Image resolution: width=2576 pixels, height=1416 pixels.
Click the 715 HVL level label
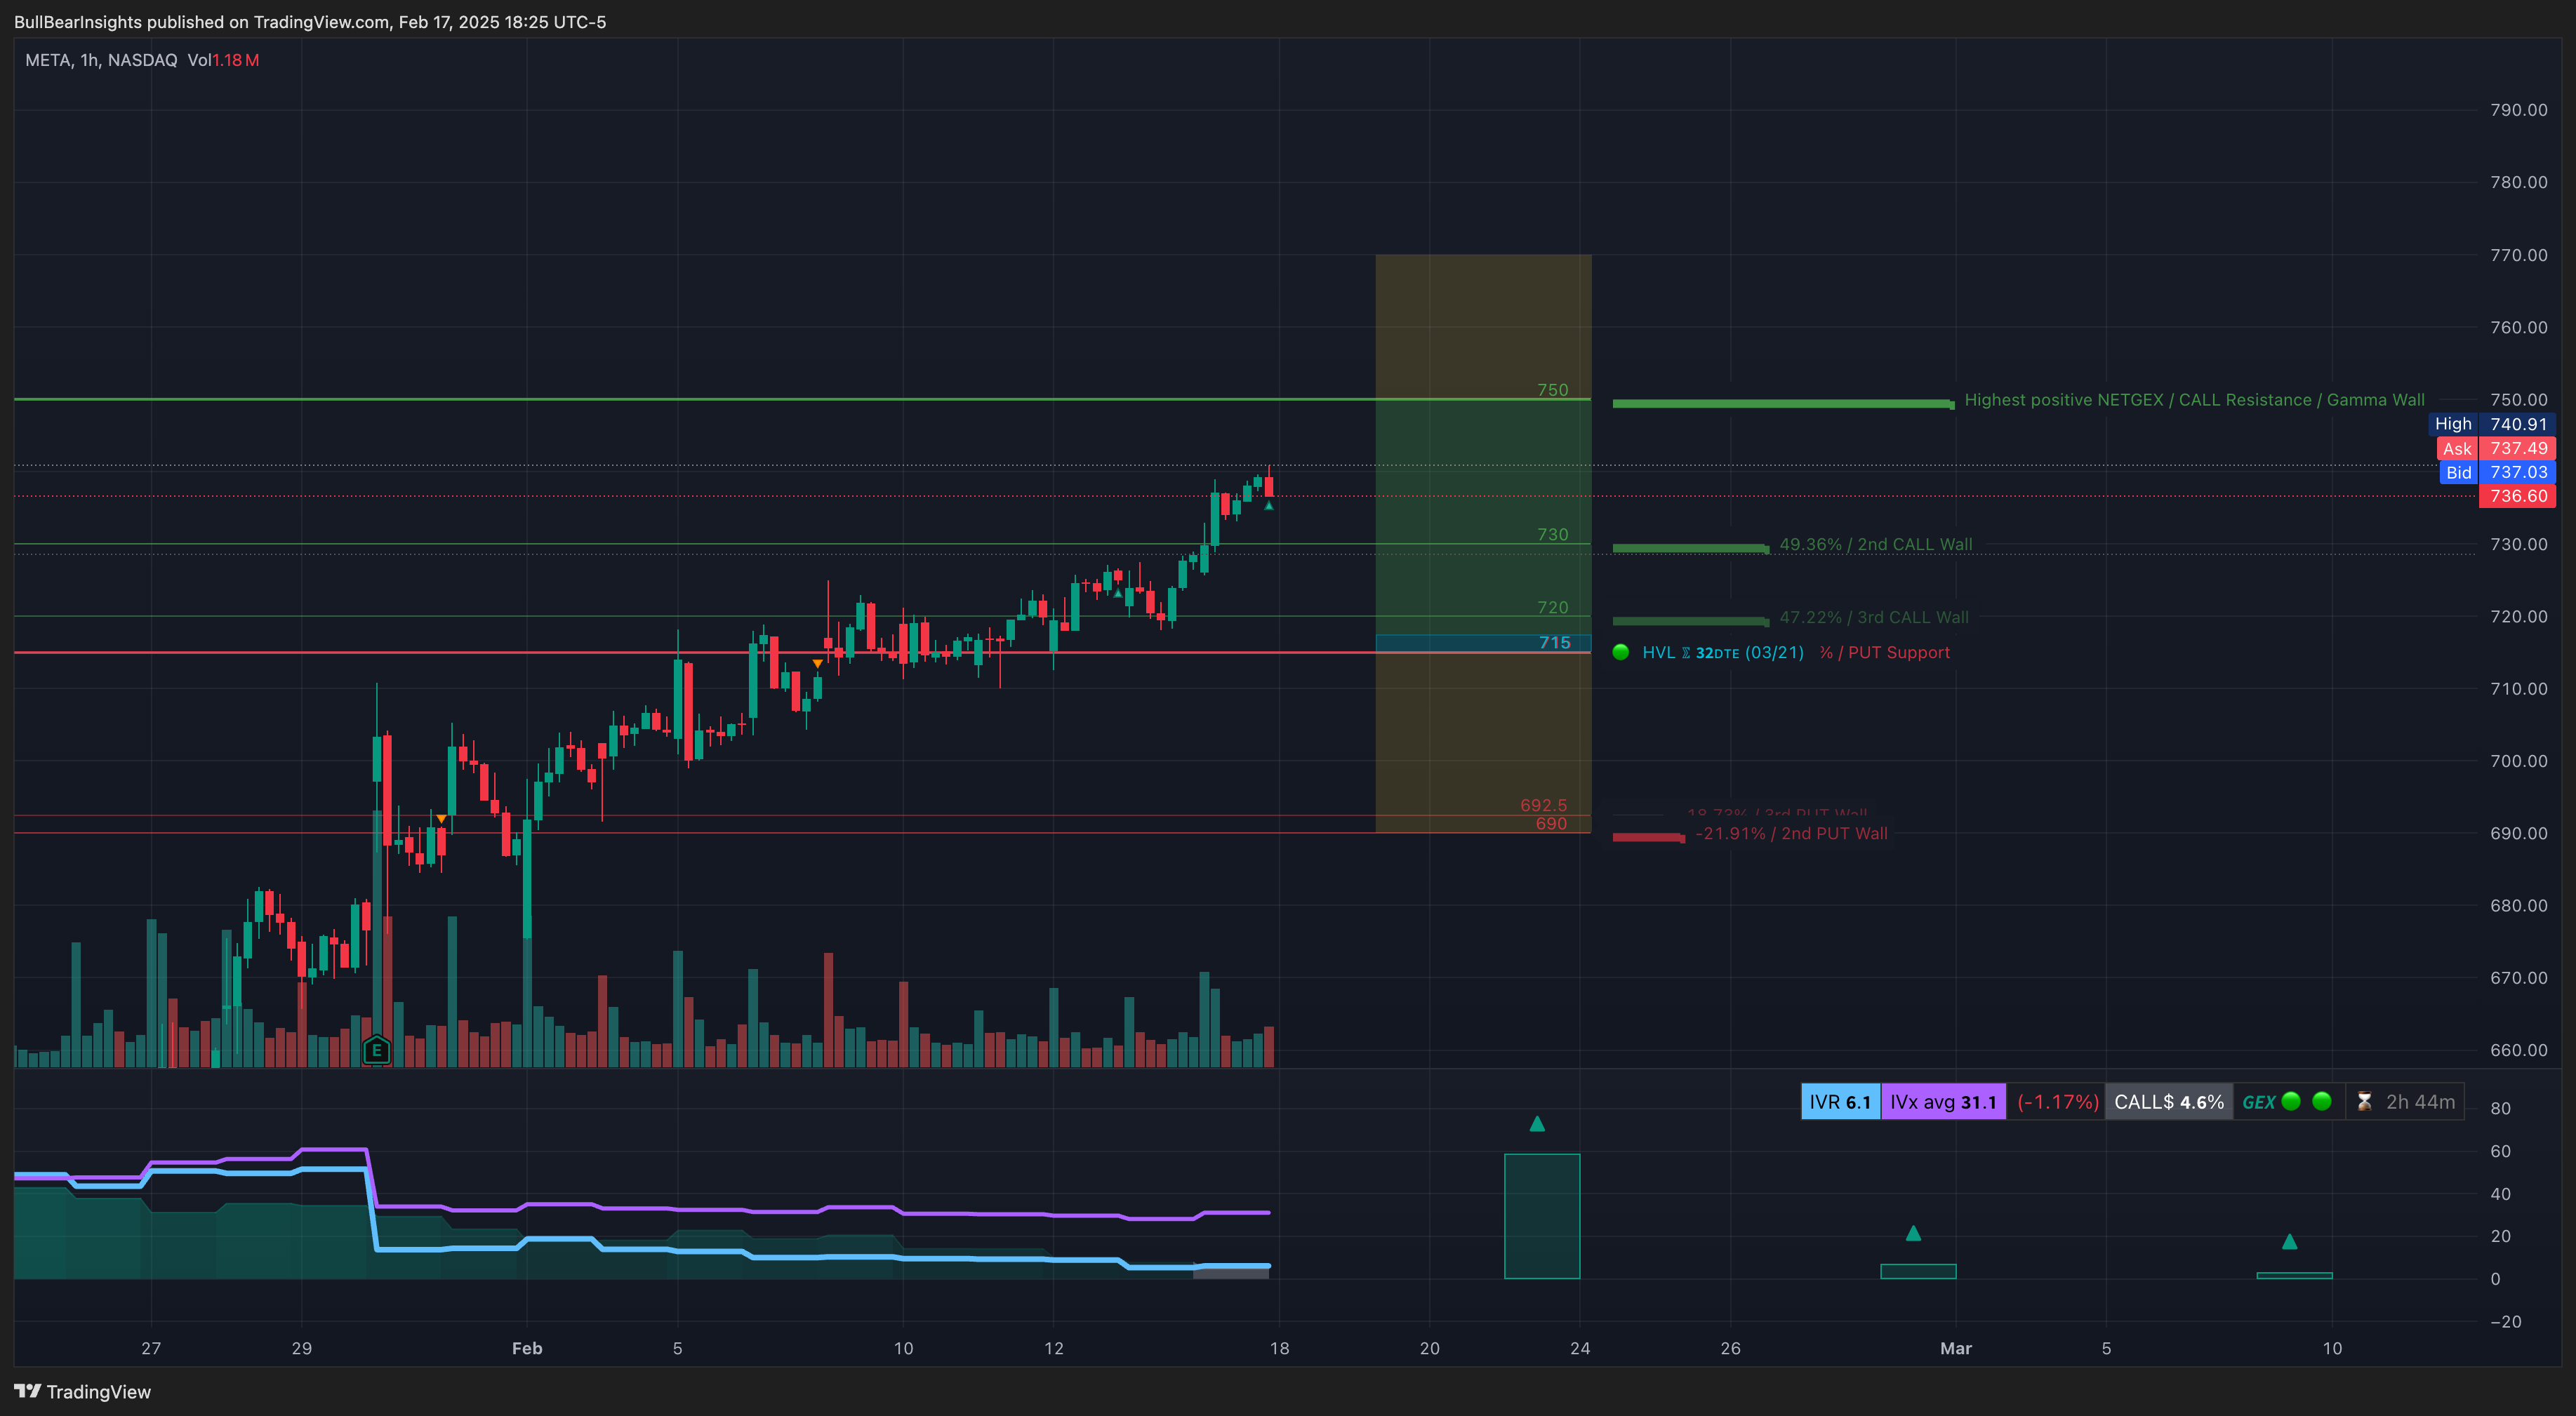point(1554,642)
